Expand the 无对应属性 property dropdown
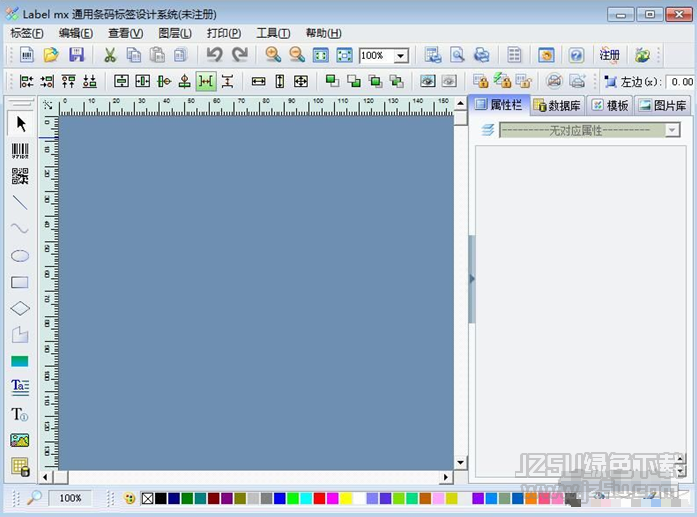 672,130
